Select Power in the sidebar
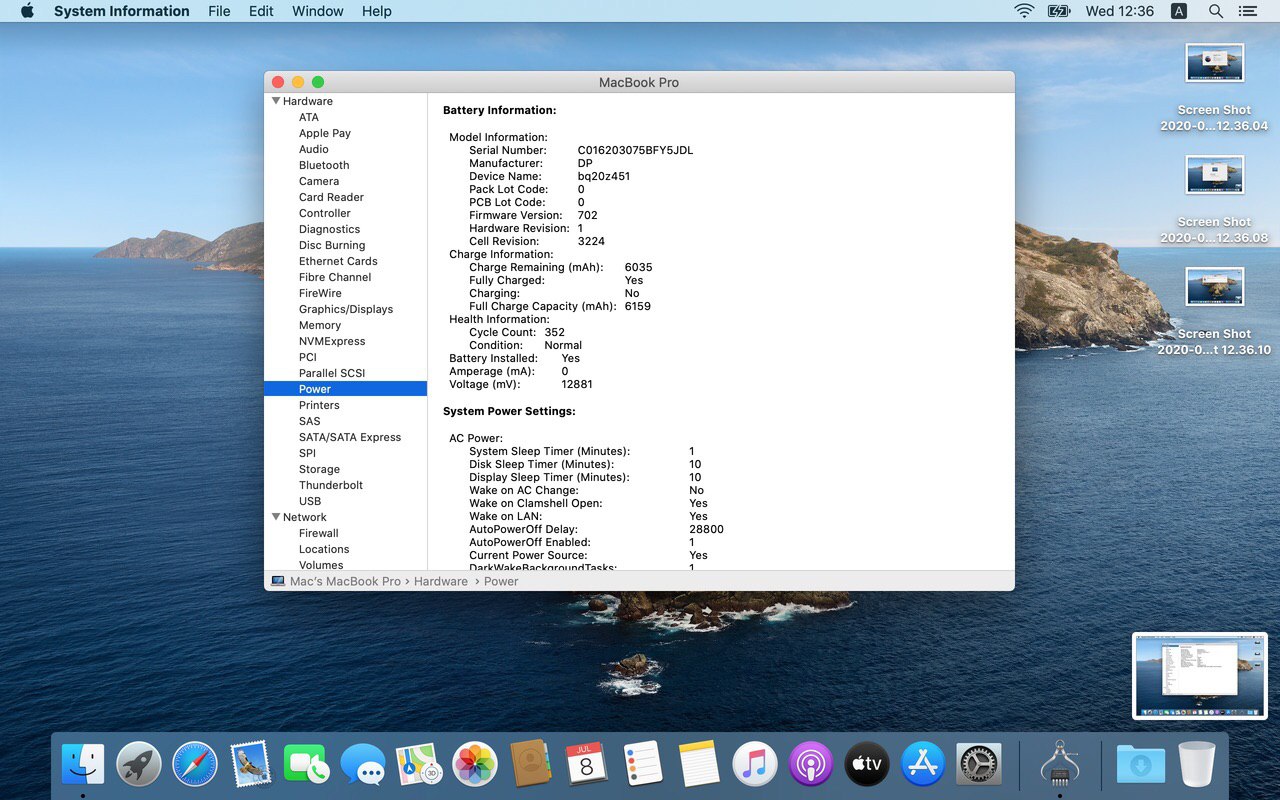This screenshot has height=800, width=1280. 345,389
